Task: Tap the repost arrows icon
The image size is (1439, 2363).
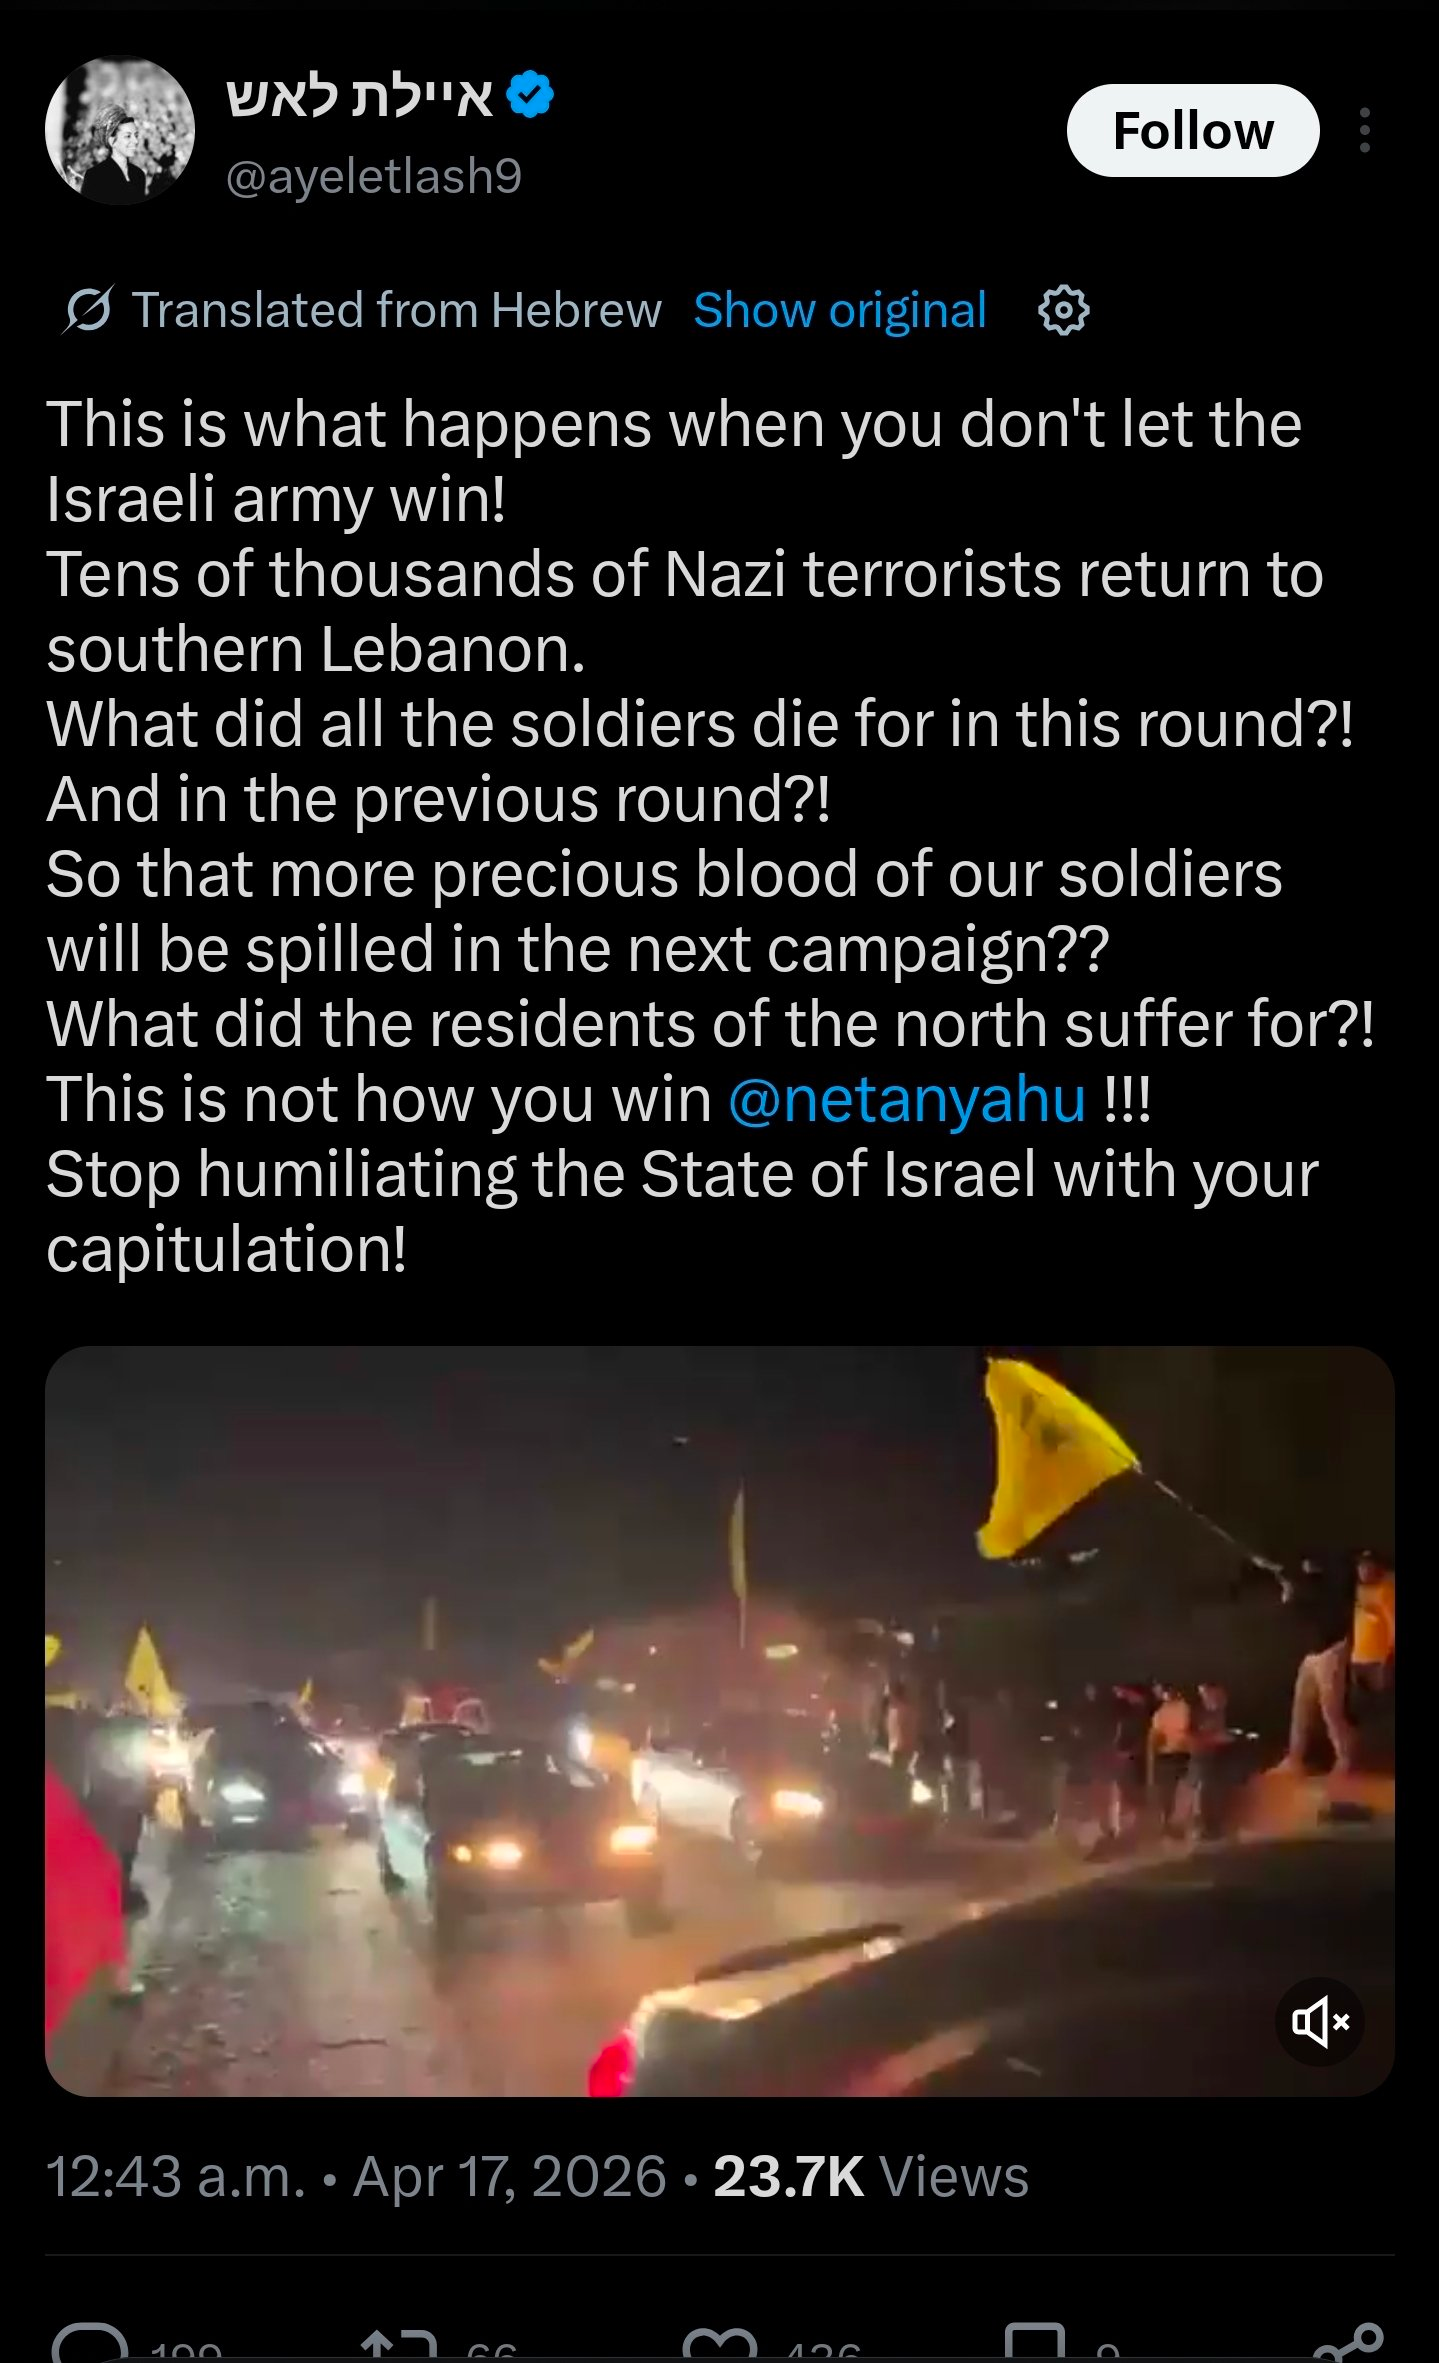Action: click(x=400, y=2345)
